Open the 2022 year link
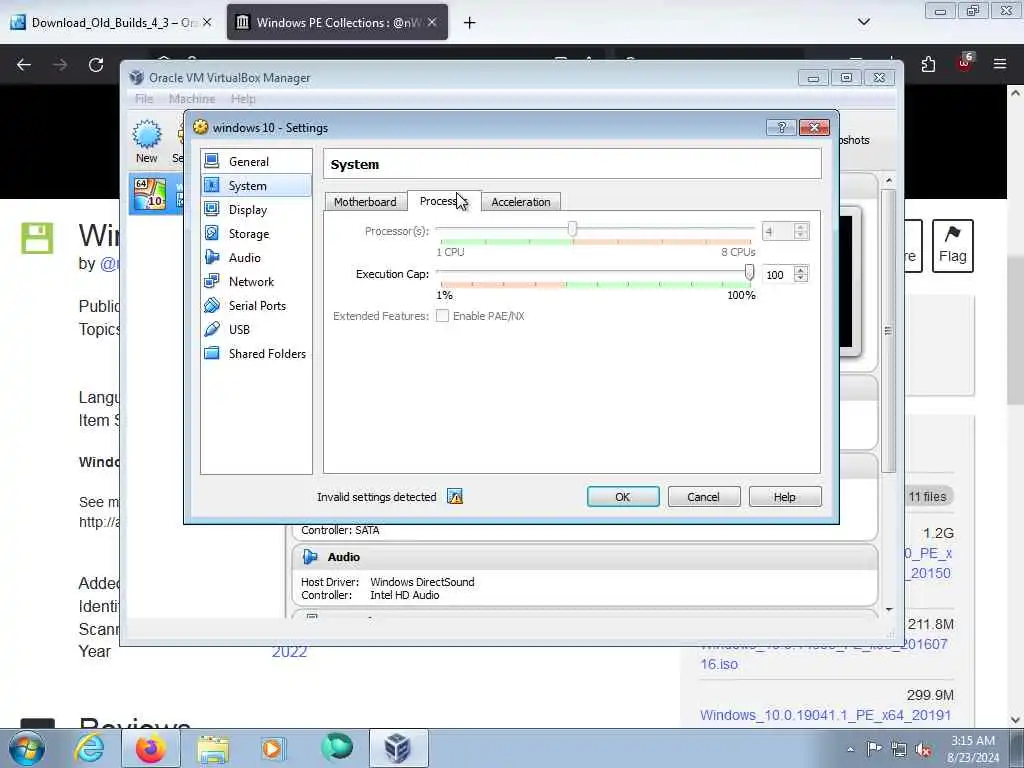 289,651
